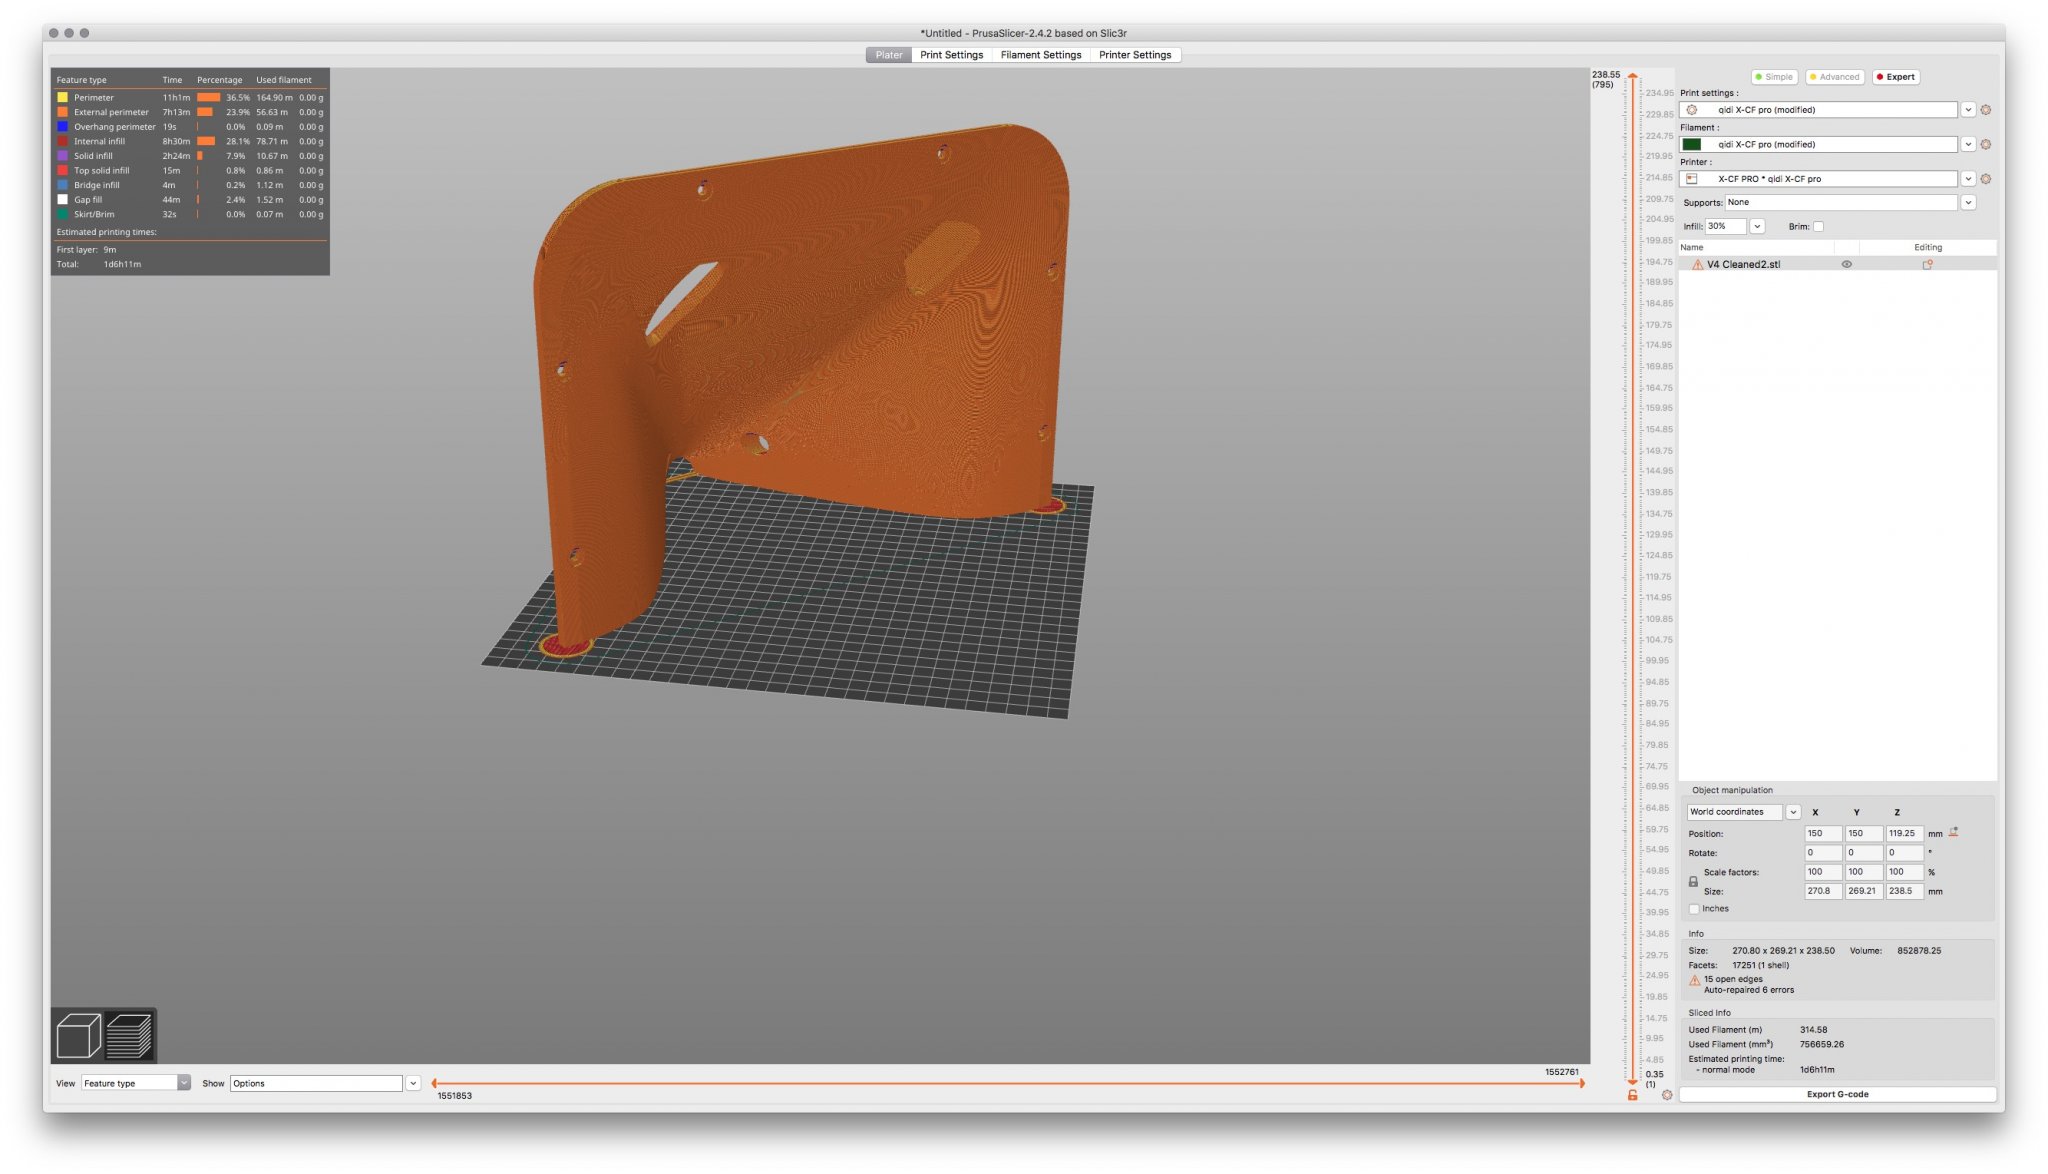
Task: Enable the Inches checkbox
Action: point(1694,909)
